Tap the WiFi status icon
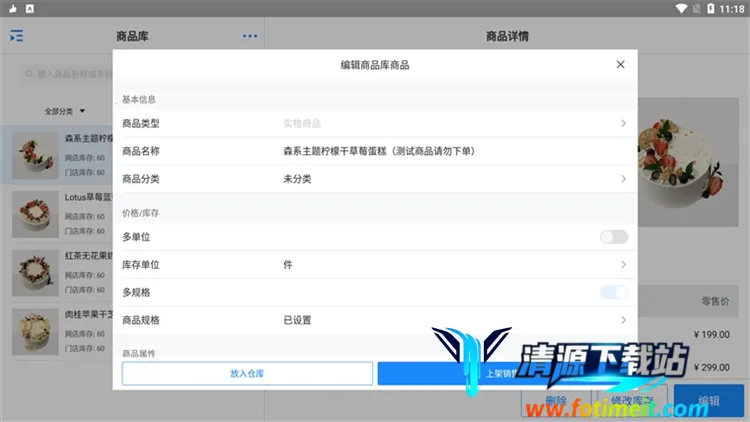 coord(681,8)
